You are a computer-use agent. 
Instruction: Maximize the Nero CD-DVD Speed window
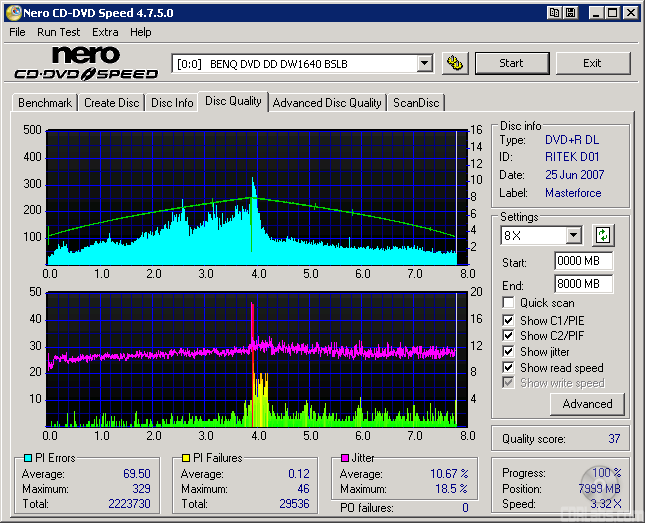click(611, 13)
